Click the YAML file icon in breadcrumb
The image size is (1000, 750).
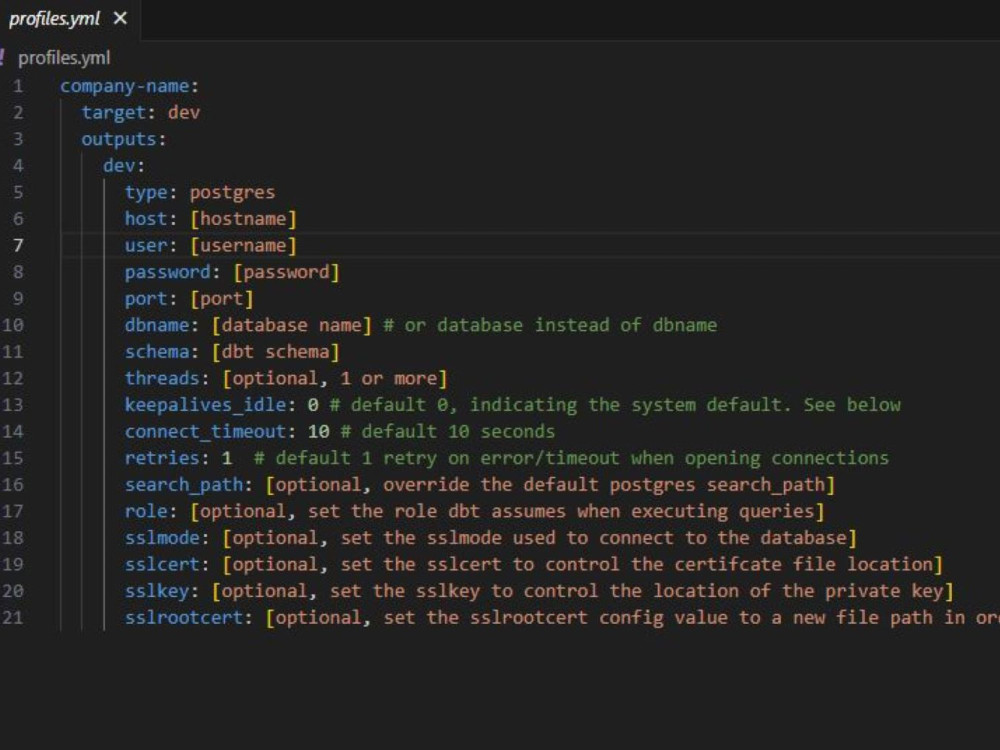pos(3,57)
